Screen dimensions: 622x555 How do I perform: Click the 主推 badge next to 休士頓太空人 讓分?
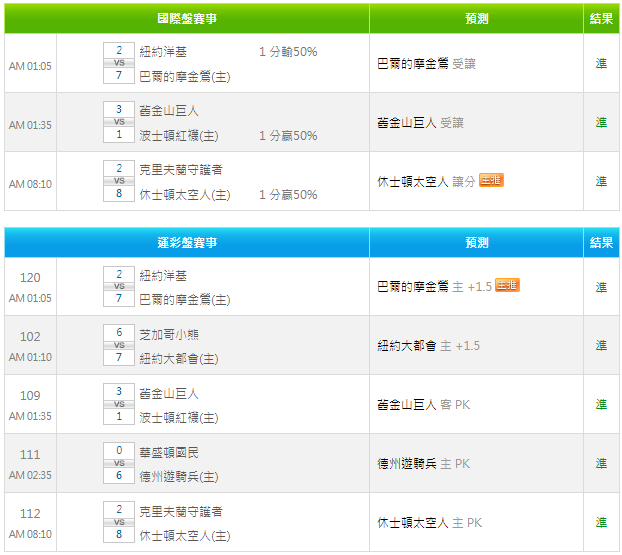coord(491,181)
